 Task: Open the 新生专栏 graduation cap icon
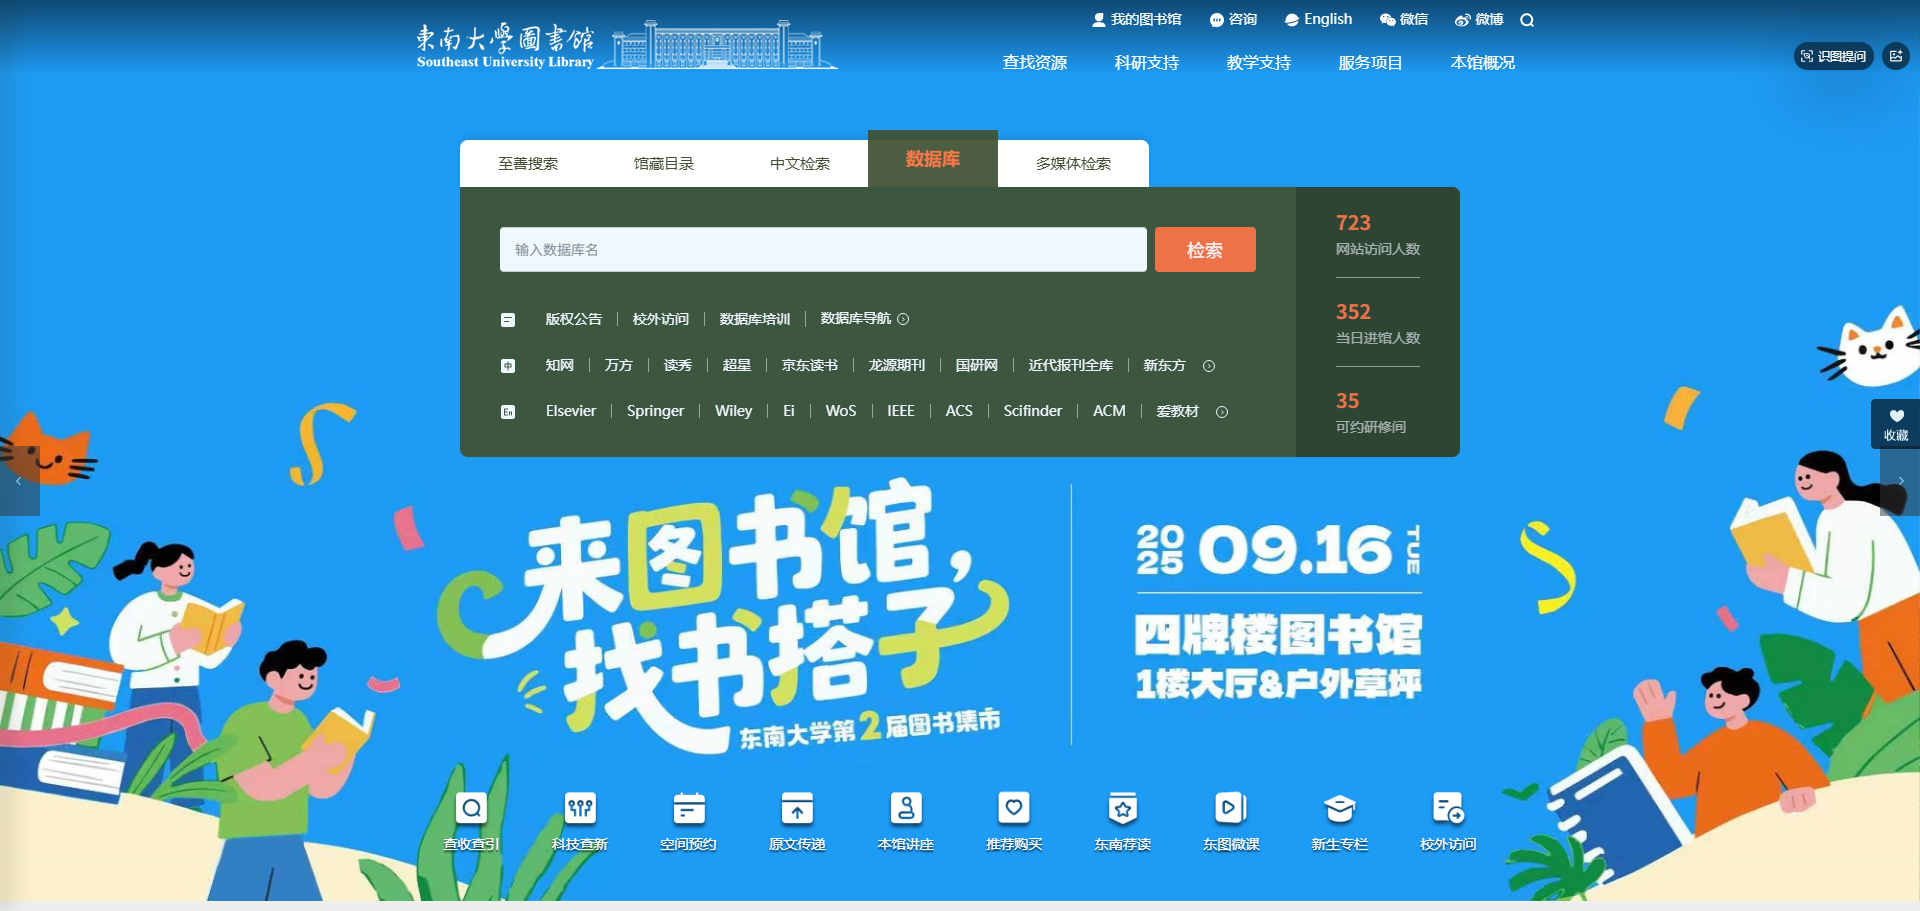tap(1340, 808)
